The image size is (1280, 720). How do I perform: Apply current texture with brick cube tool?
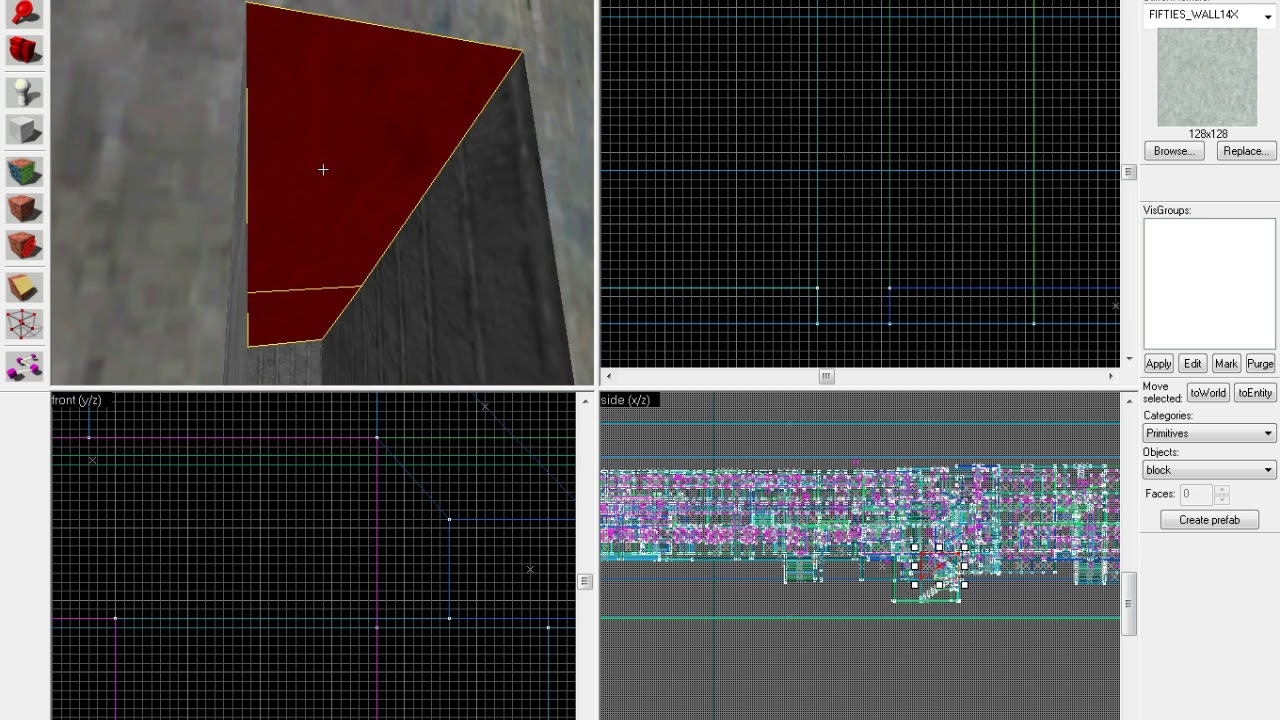[24, 208]
